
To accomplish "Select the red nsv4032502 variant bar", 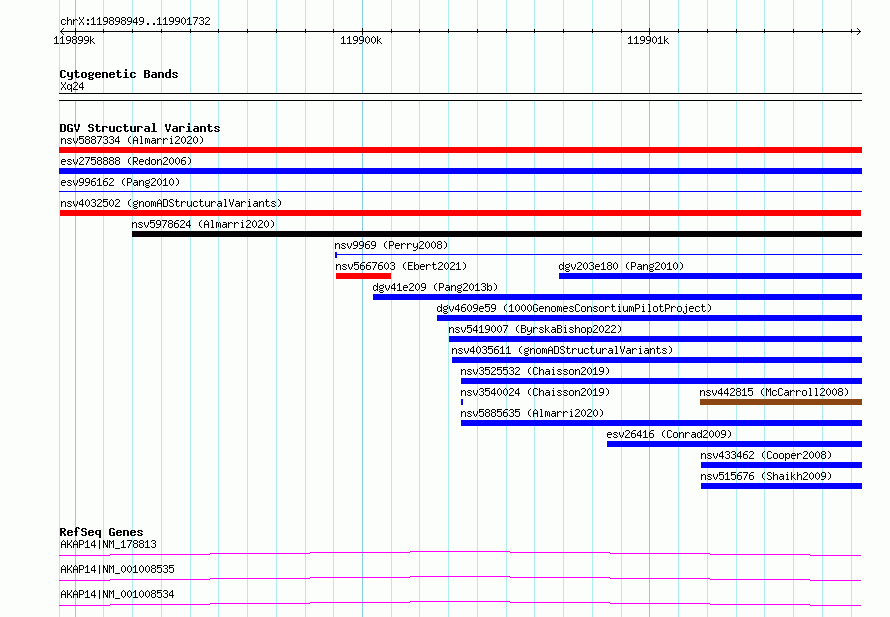I will point(460,213).
